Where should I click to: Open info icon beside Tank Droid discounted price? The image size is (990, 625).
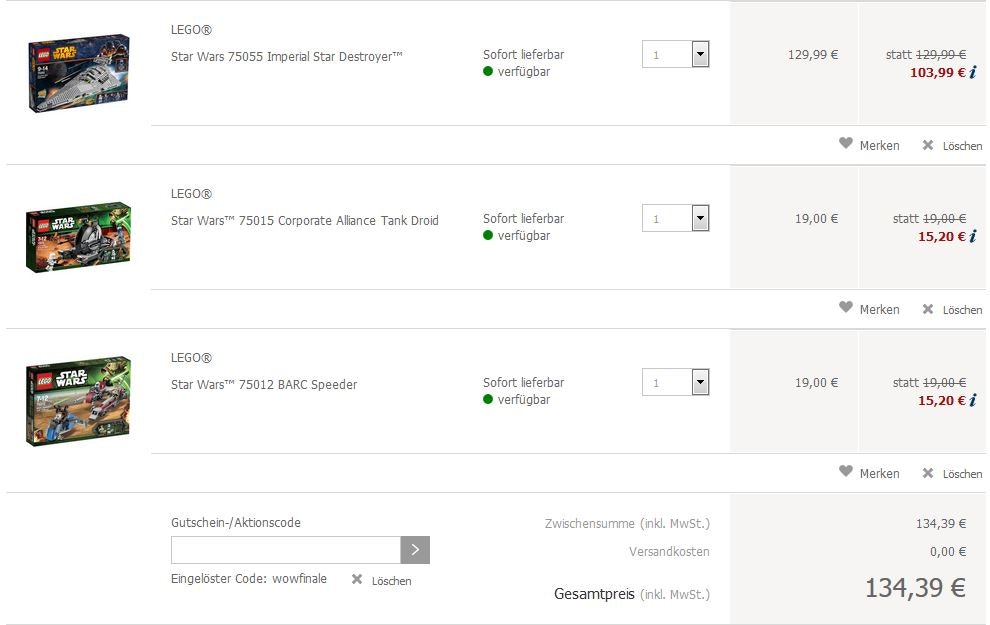click(972, 237)
